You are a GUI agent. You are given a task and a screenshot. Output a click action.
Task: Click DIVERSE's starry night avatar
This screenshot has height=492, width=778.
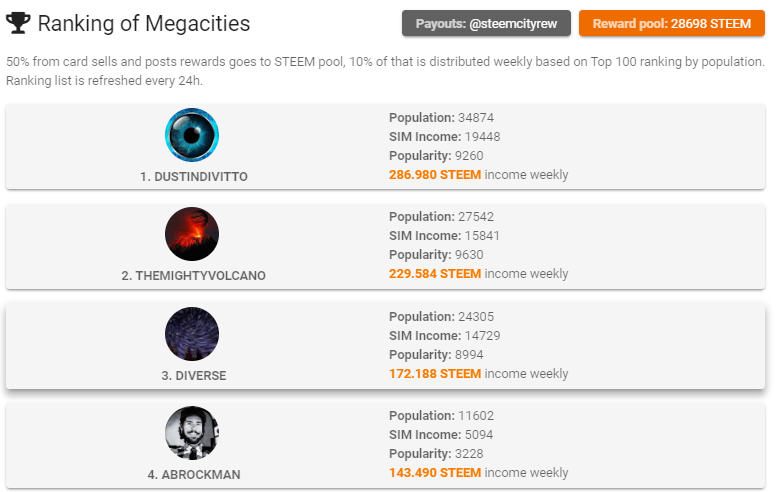click(x=192, y=334)
